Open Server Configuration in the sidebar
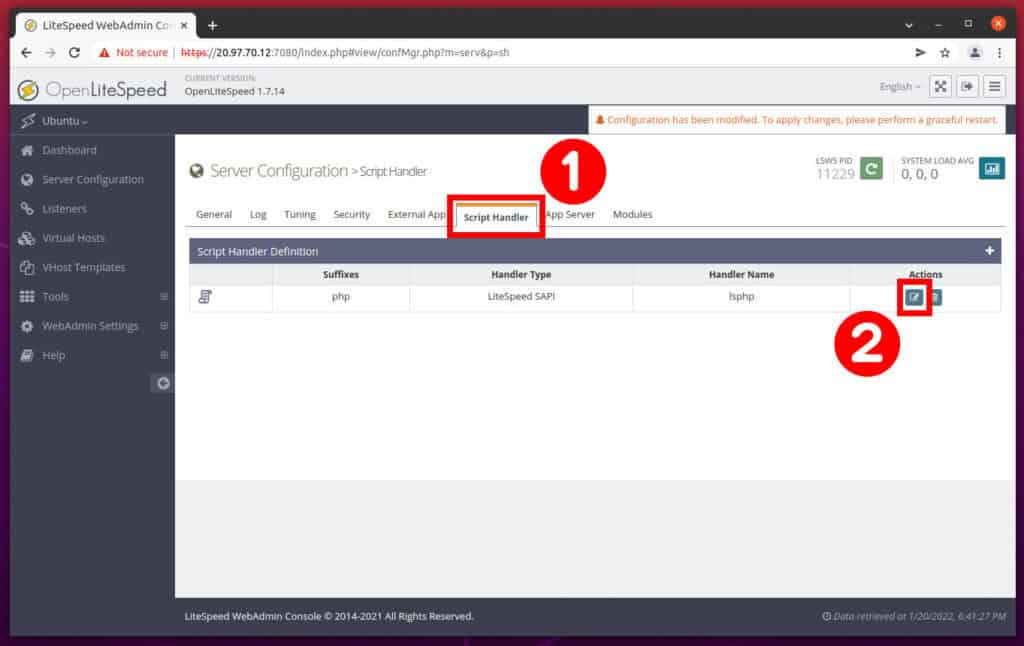This screenshot has height=646, width=1024. pyautogui.click(x=93, y=180)
